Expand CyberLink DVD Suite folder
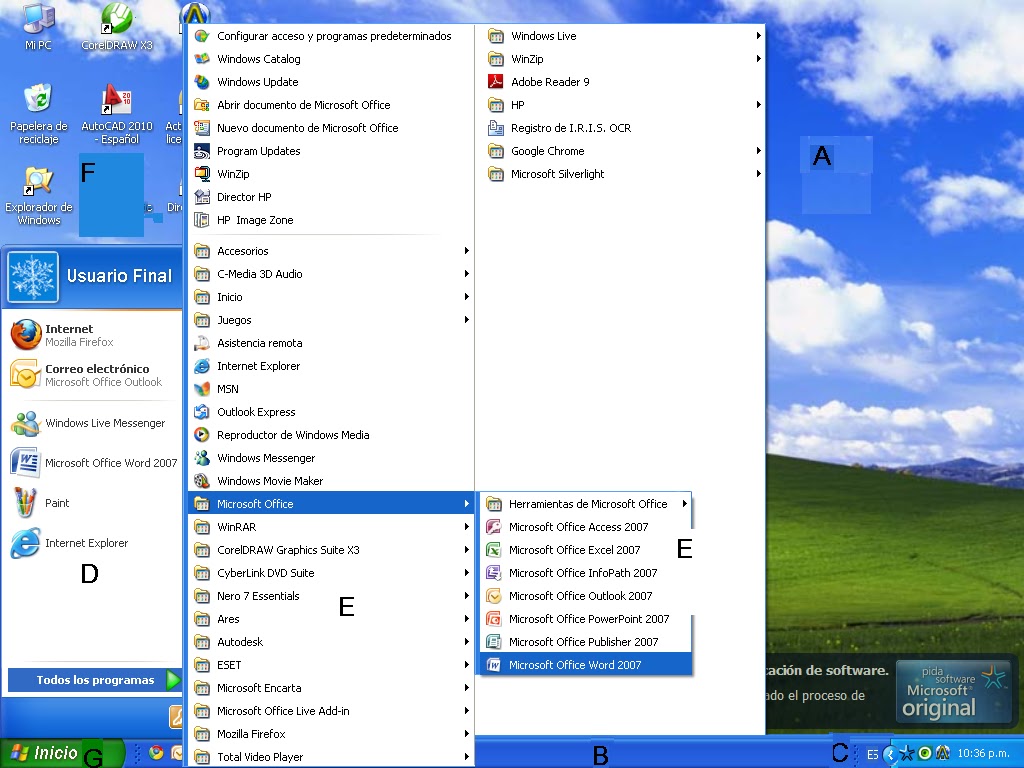 point(331,573)
